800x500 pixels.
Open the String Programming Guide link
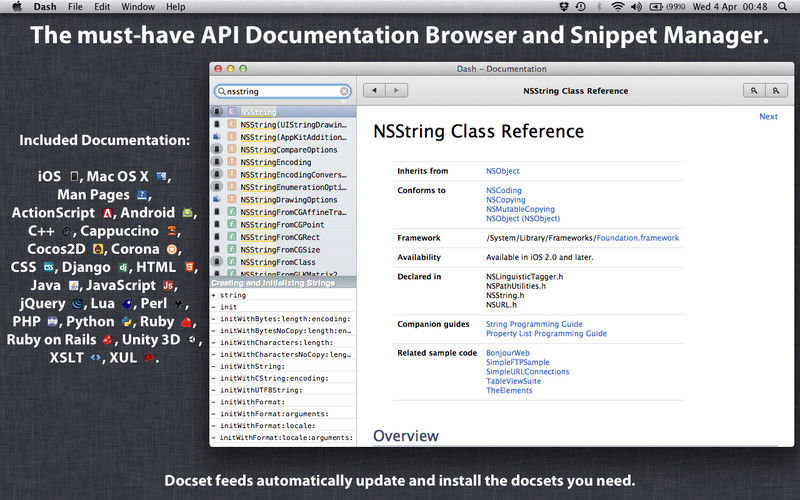pyautogui.click(x=534, y=324)
